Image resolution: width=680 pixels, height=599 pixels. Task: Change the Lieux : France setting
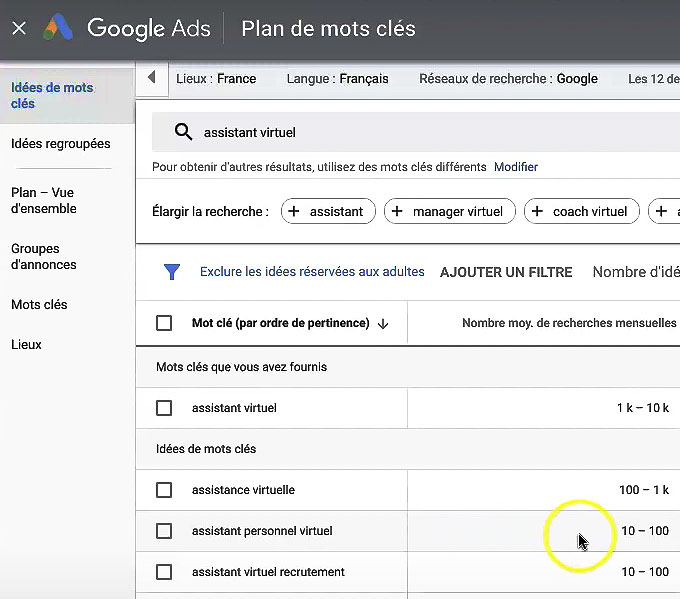[x=216, y=79]
